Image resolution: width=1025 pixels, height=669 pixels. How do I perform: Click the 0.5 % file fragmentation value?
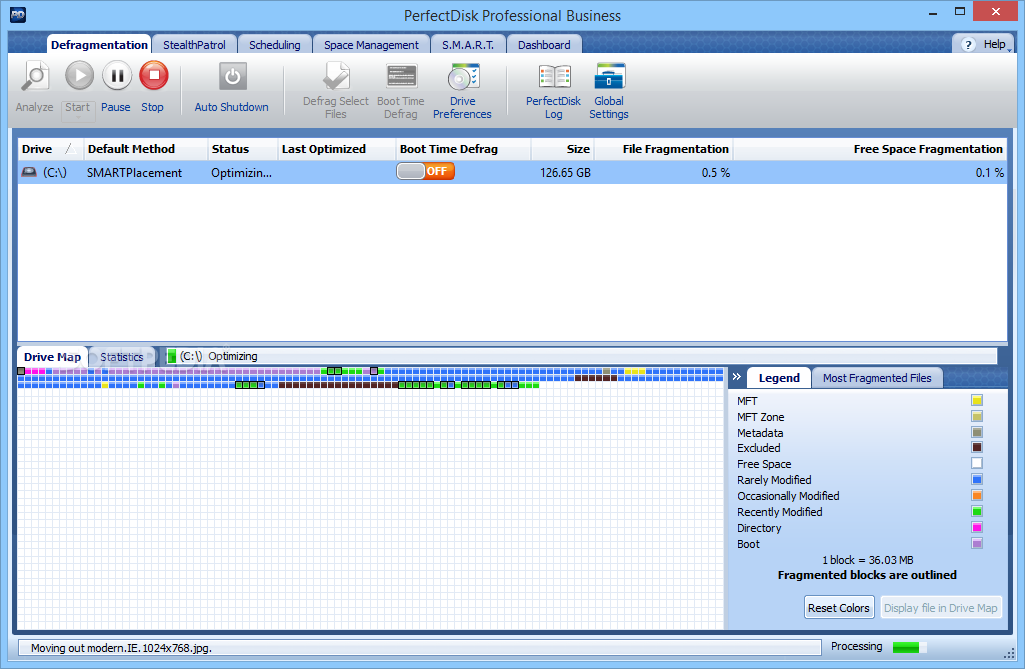716,173
